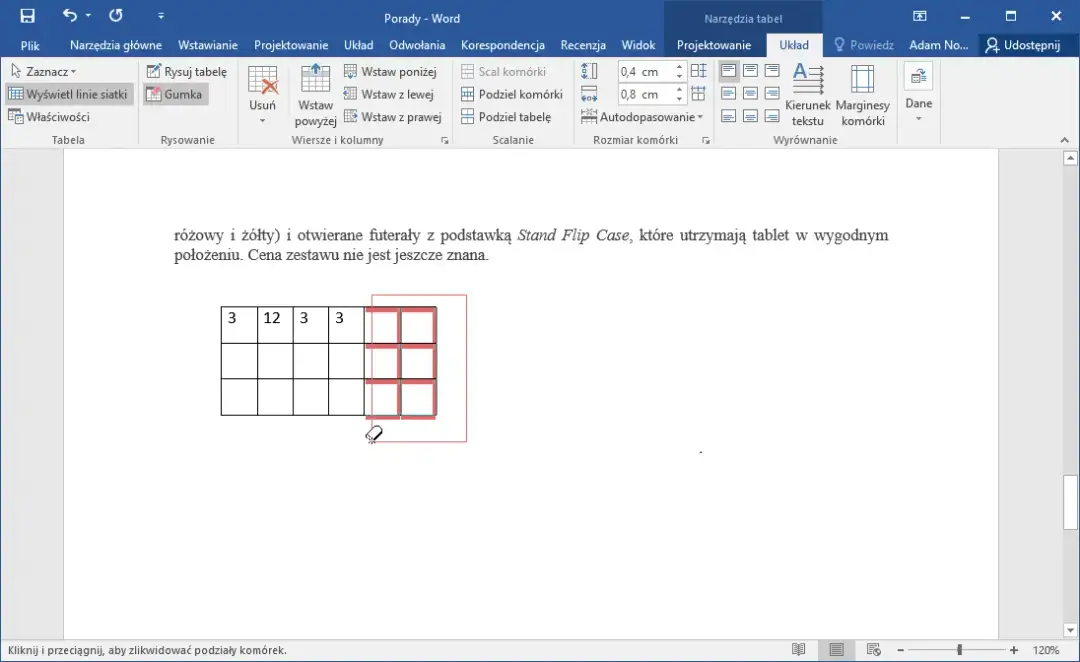The height and width of the screenshot is (662, 1080).
Task: Switch to the Korespondencja ribbon tab
Action: [503, 44]
